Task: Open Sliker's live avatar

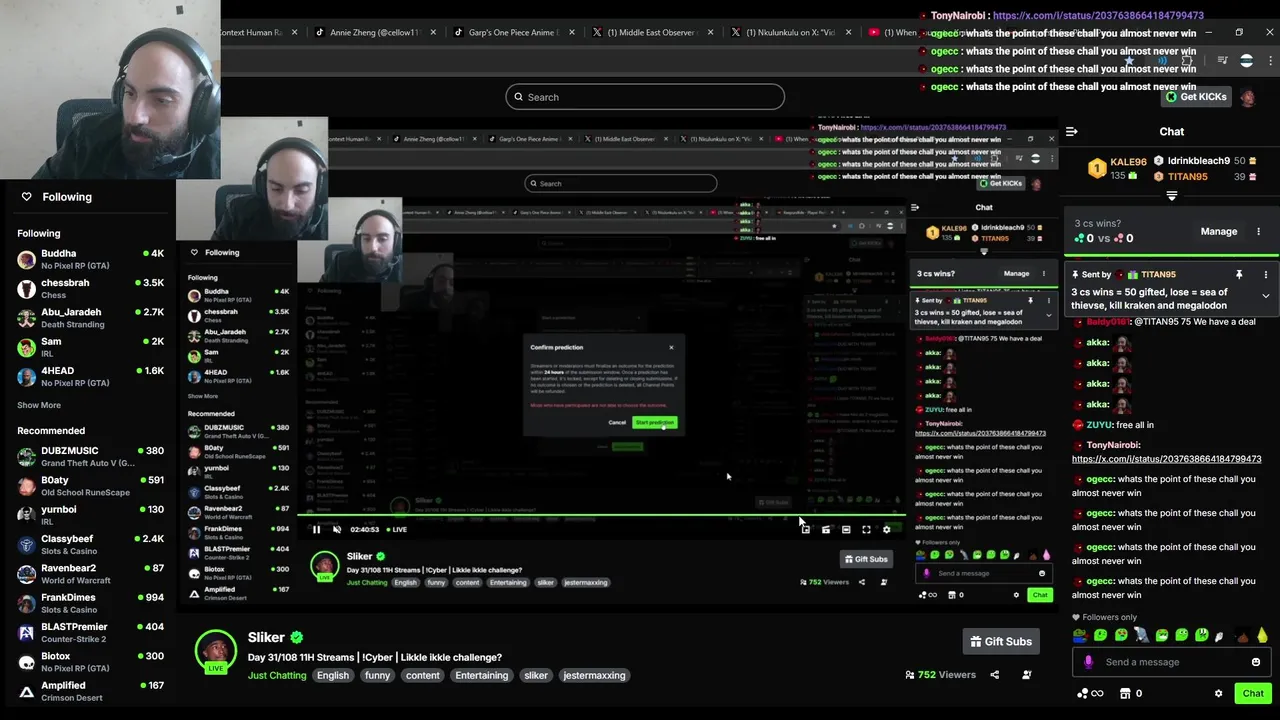Action: click(x=215, y=650)
